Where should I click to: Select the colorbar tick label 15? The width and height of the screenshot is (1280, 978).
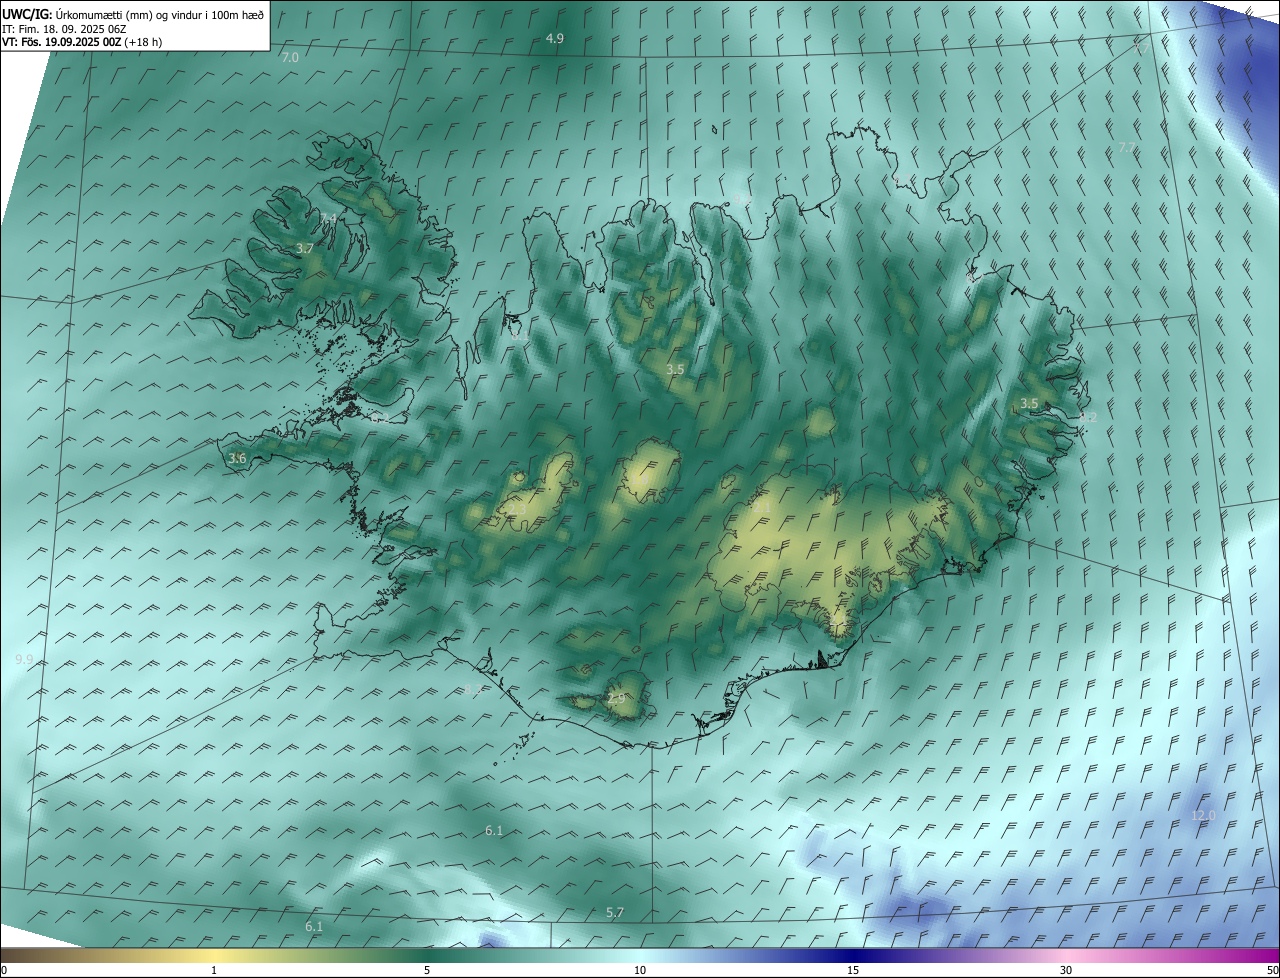[x=853, y=970]
